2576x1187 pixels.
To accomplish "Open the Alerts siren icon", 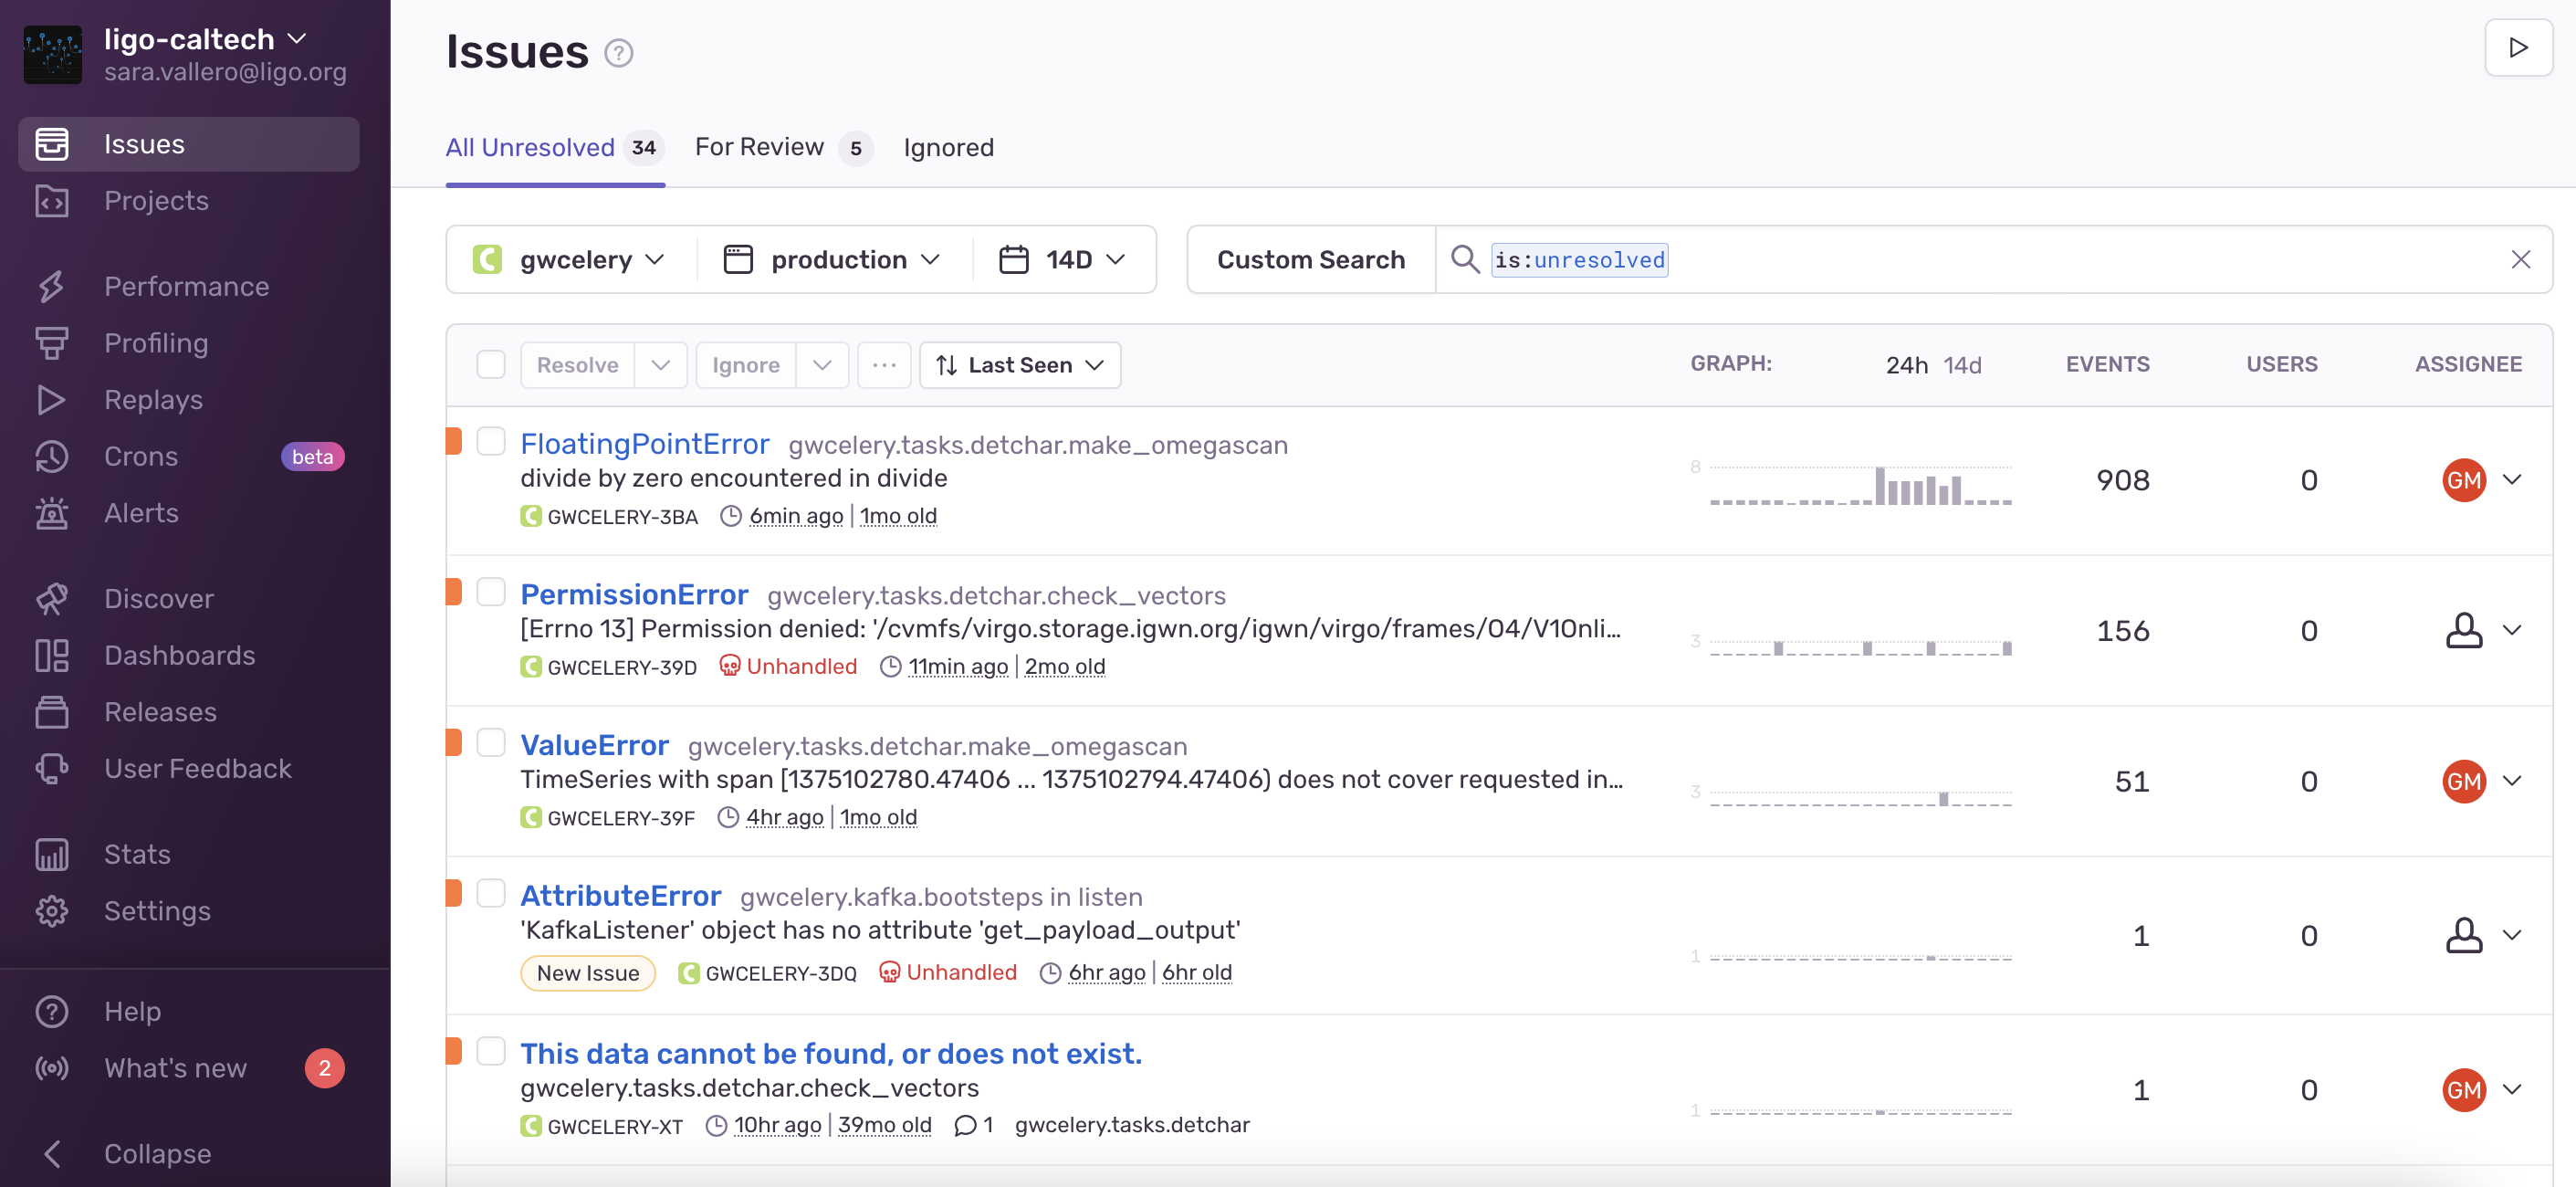I will coord(52,513).
